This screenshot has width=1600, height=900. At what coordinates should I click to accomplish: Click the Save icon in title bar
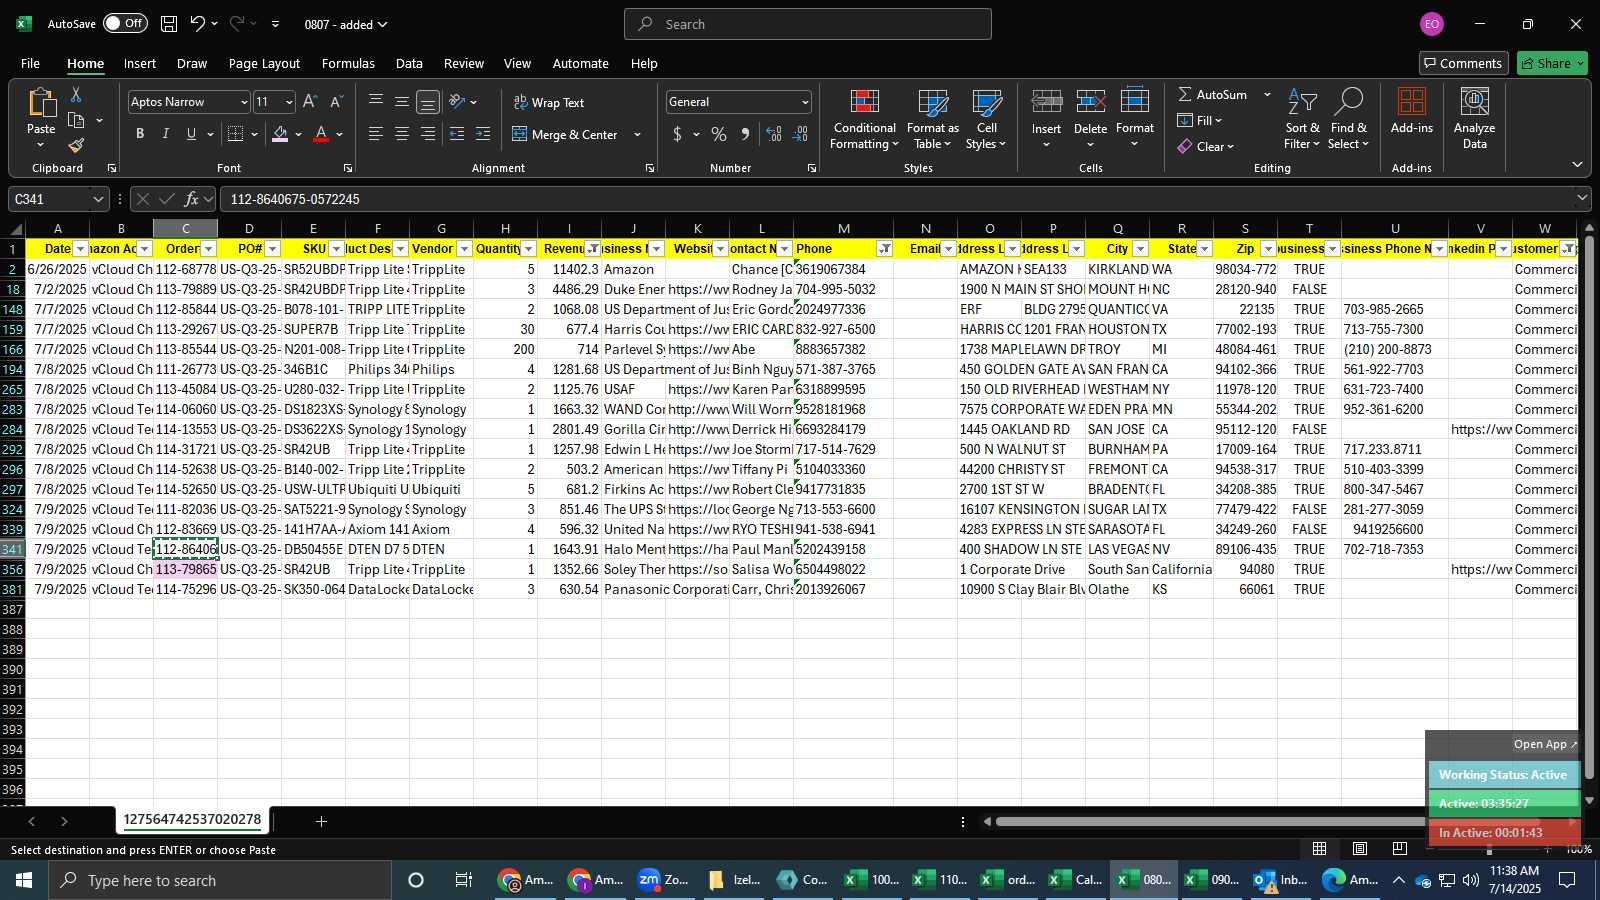click(169, 24)
